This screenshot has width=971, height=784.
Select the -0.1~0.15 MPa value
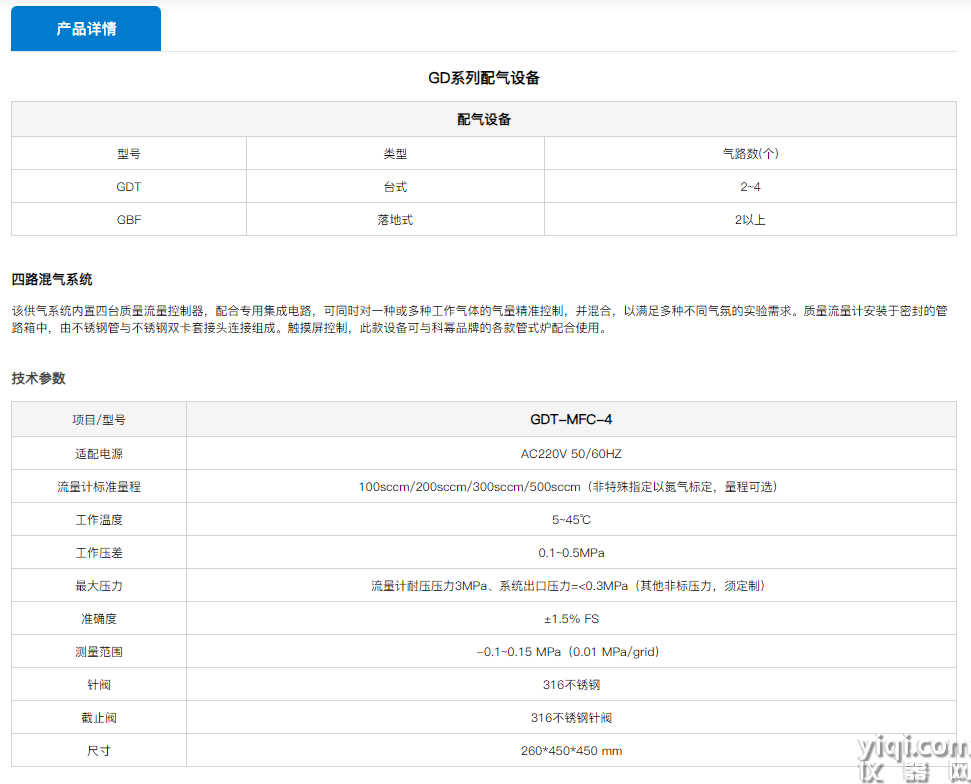[x=571, y=651]
